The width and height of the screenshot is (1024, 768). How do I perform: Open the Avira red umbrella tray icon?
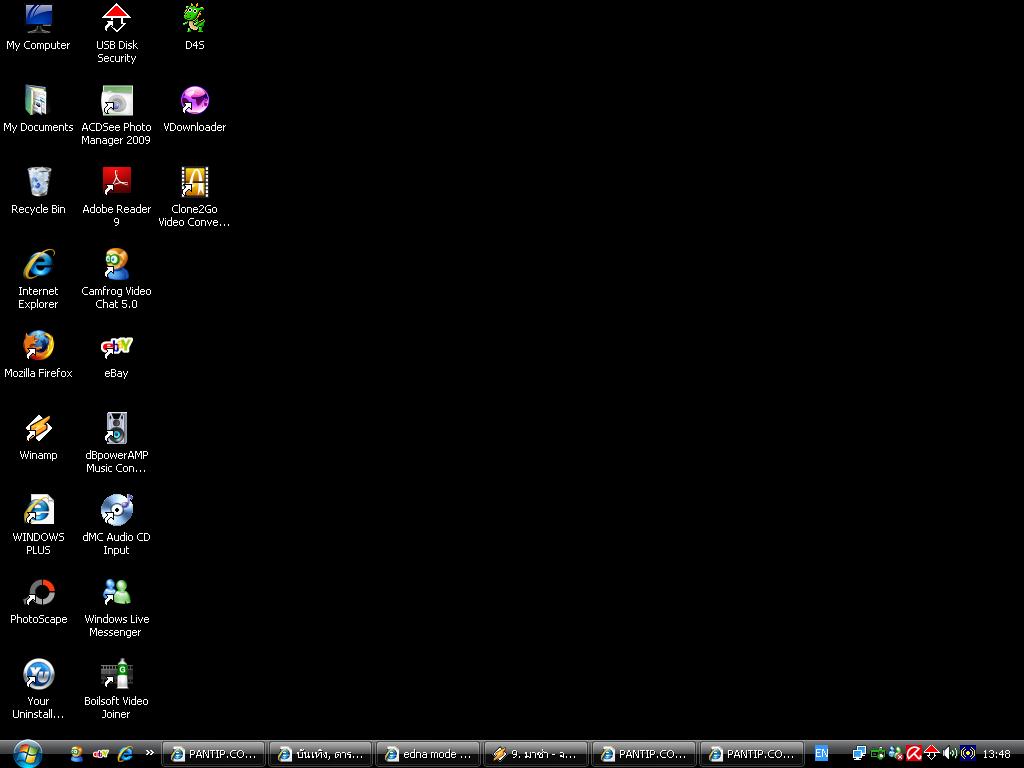[914, 754]
